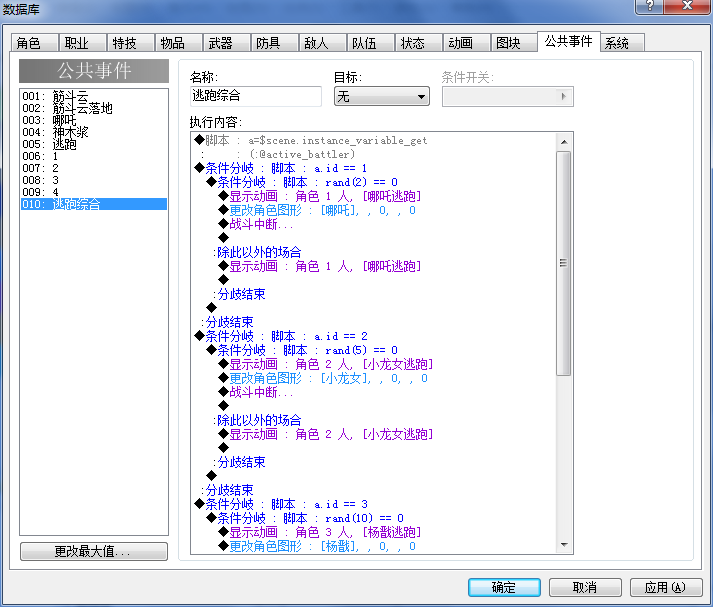Open the 系统 tab

623,43
